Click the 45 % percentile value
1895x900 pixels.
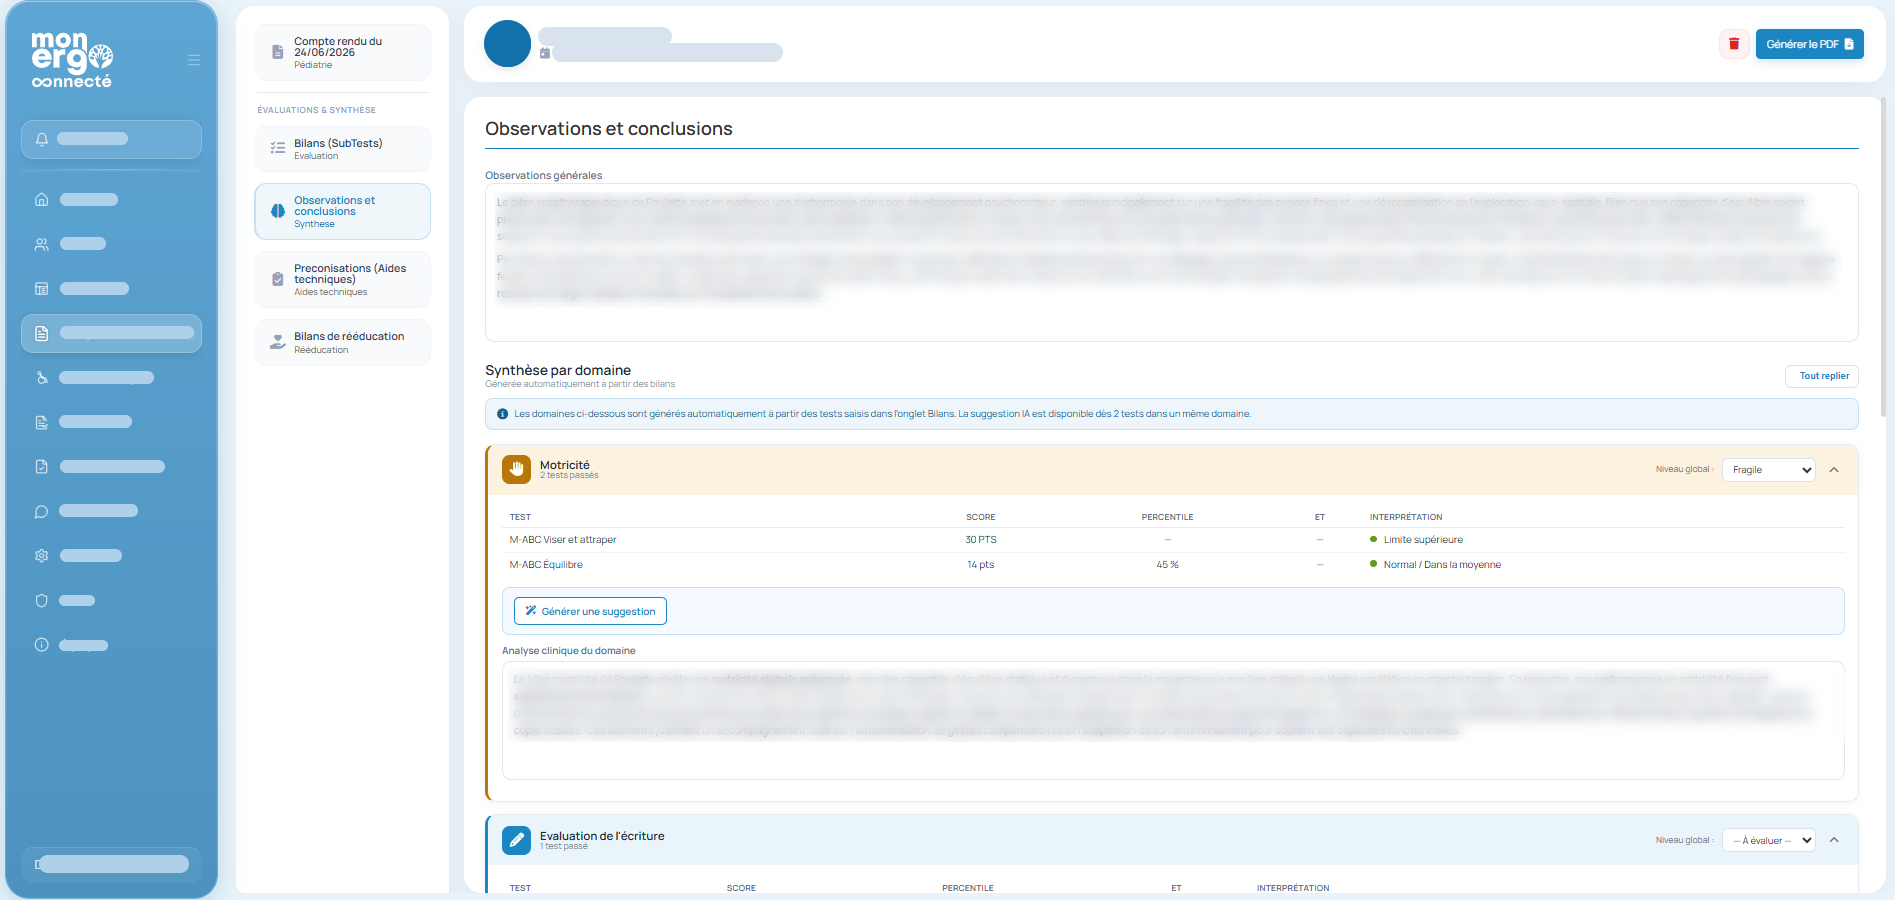1167,565
